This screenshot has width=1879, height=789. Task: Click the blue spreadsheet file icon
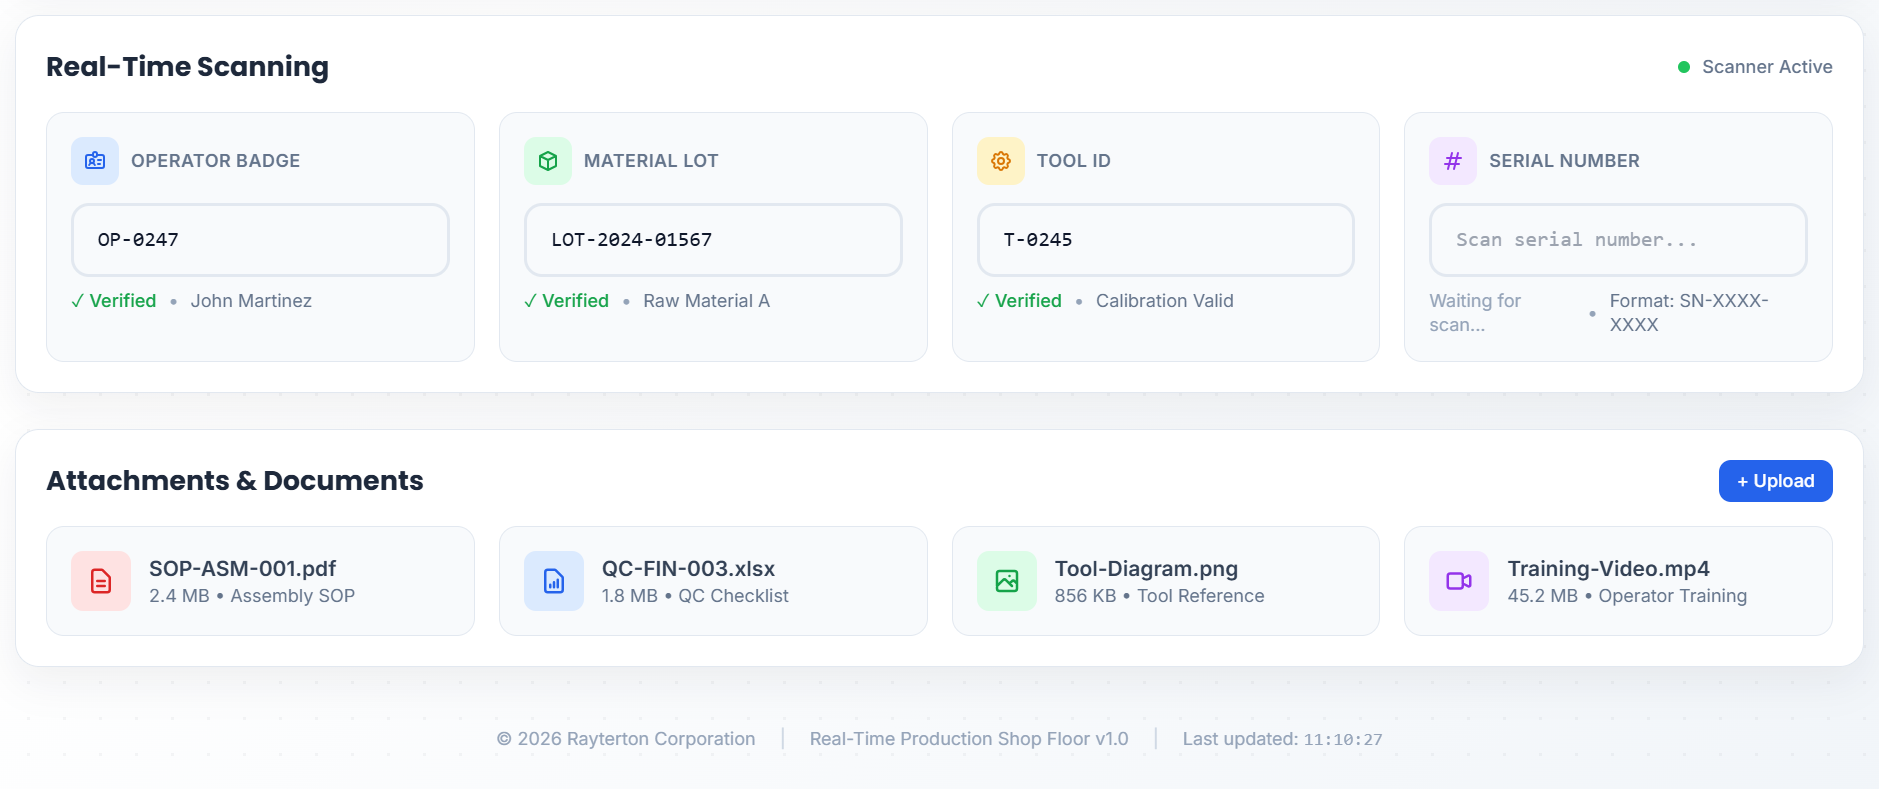click(x=554, y=581)
